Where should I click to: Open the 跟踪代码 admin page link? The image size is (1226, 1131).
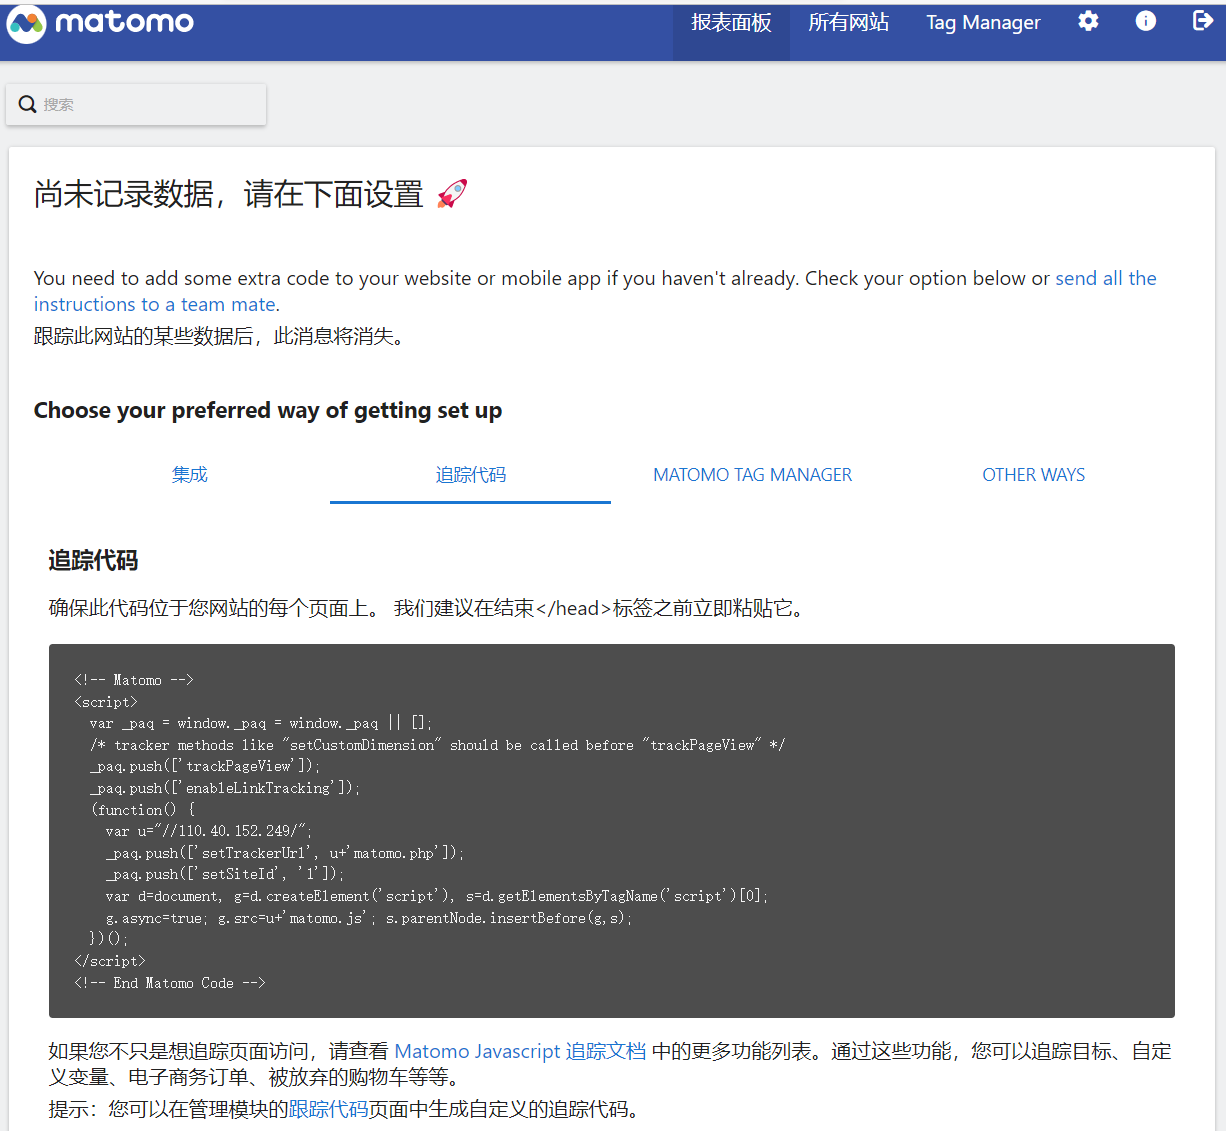[328, 1109]
